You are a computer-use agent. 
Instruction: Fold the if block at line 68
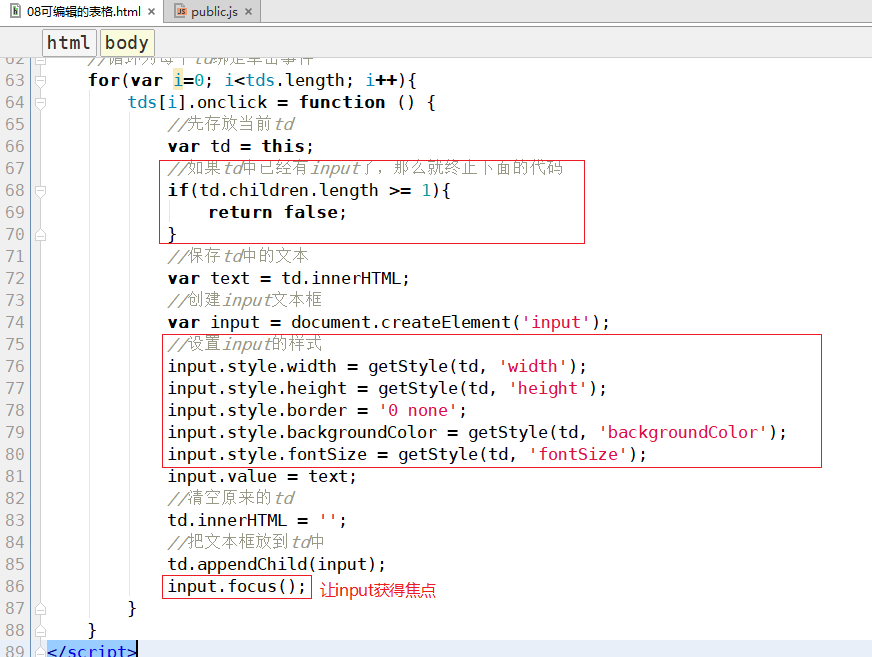[x=41, y=190]
